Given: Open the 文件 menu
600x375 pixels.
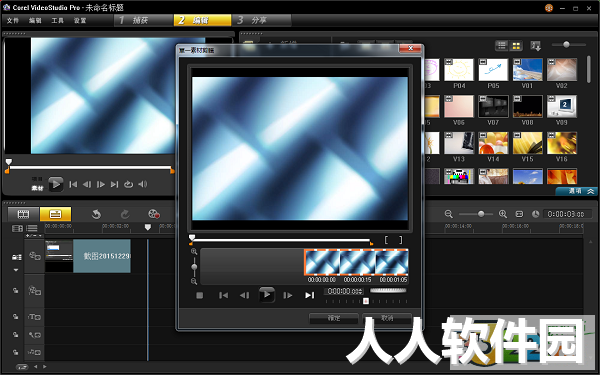Looking at the screenshot, I should tap(13, 21).
